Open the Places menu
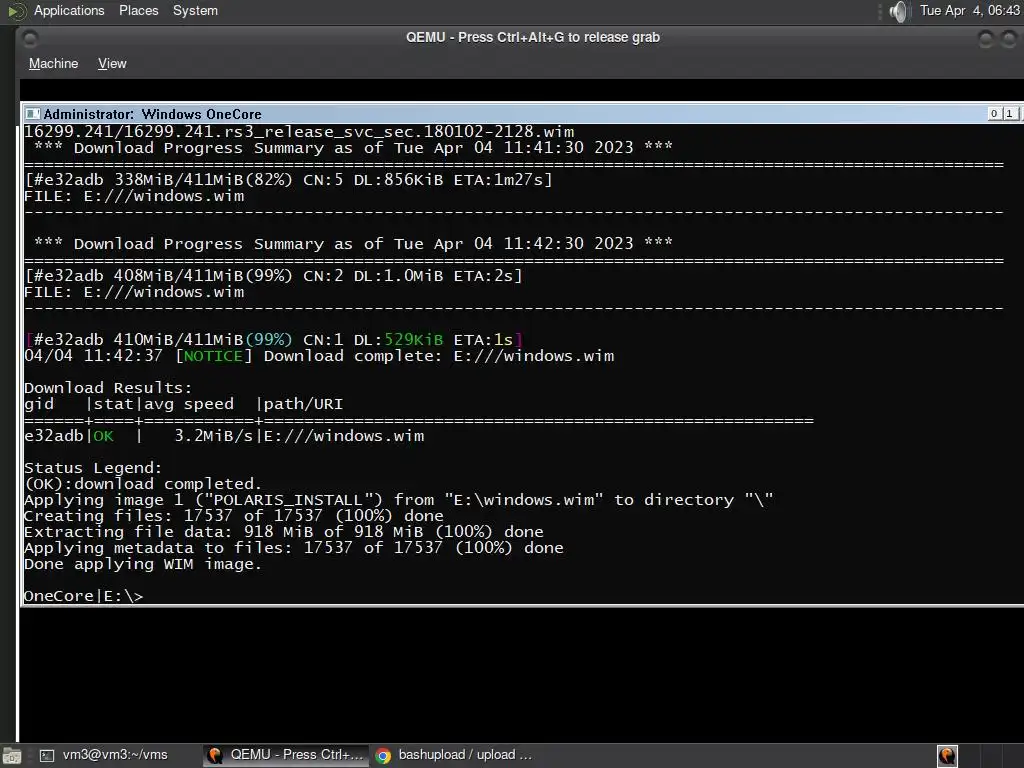The height and width of the screenshot is (768, 1024). pos(138,10)
